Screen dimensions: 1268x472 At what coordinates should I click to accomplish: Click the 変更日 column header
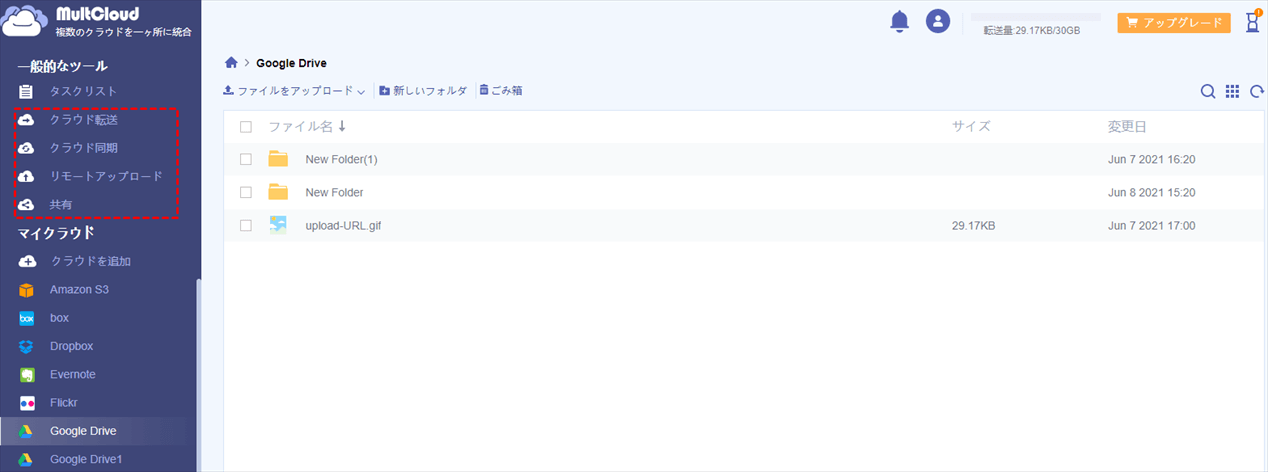pyautogui.click(x=1127, y=126)
